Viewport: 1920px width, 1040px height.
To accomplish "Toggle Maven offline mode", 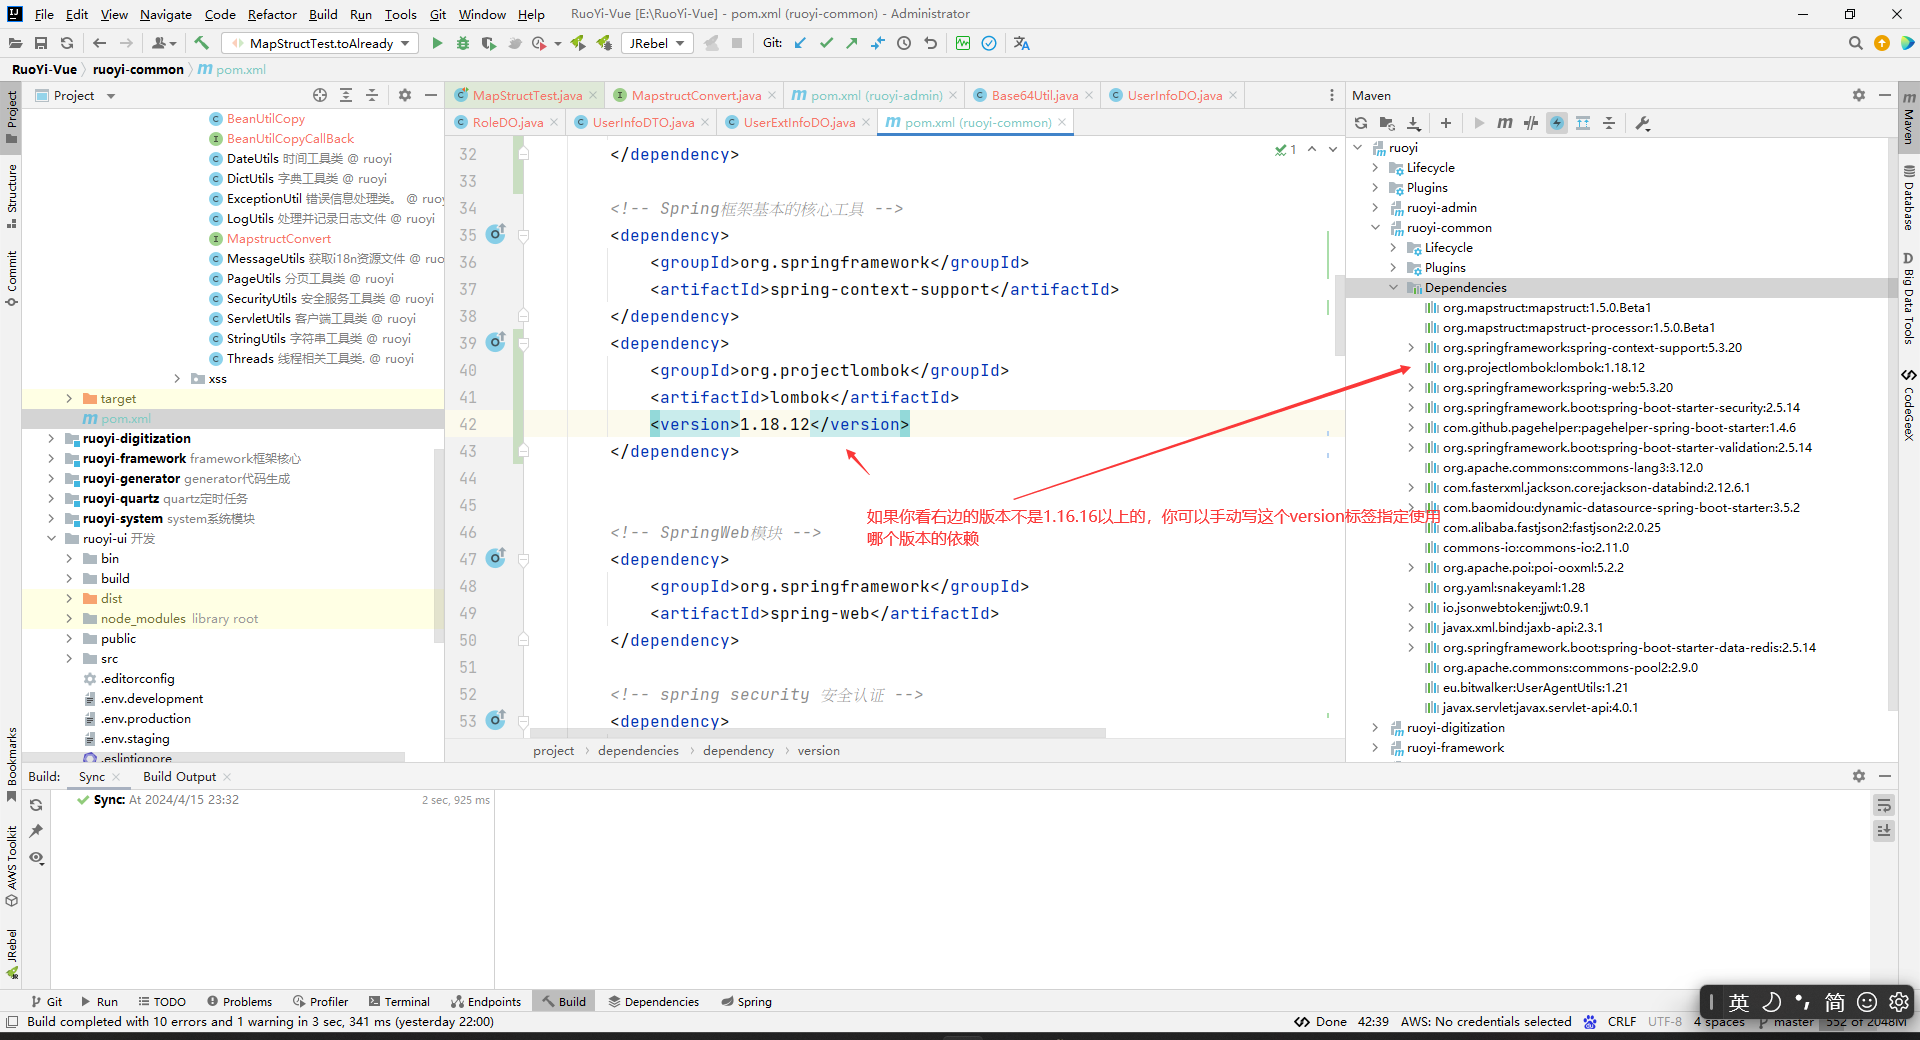I will (x=1557, y=123).
